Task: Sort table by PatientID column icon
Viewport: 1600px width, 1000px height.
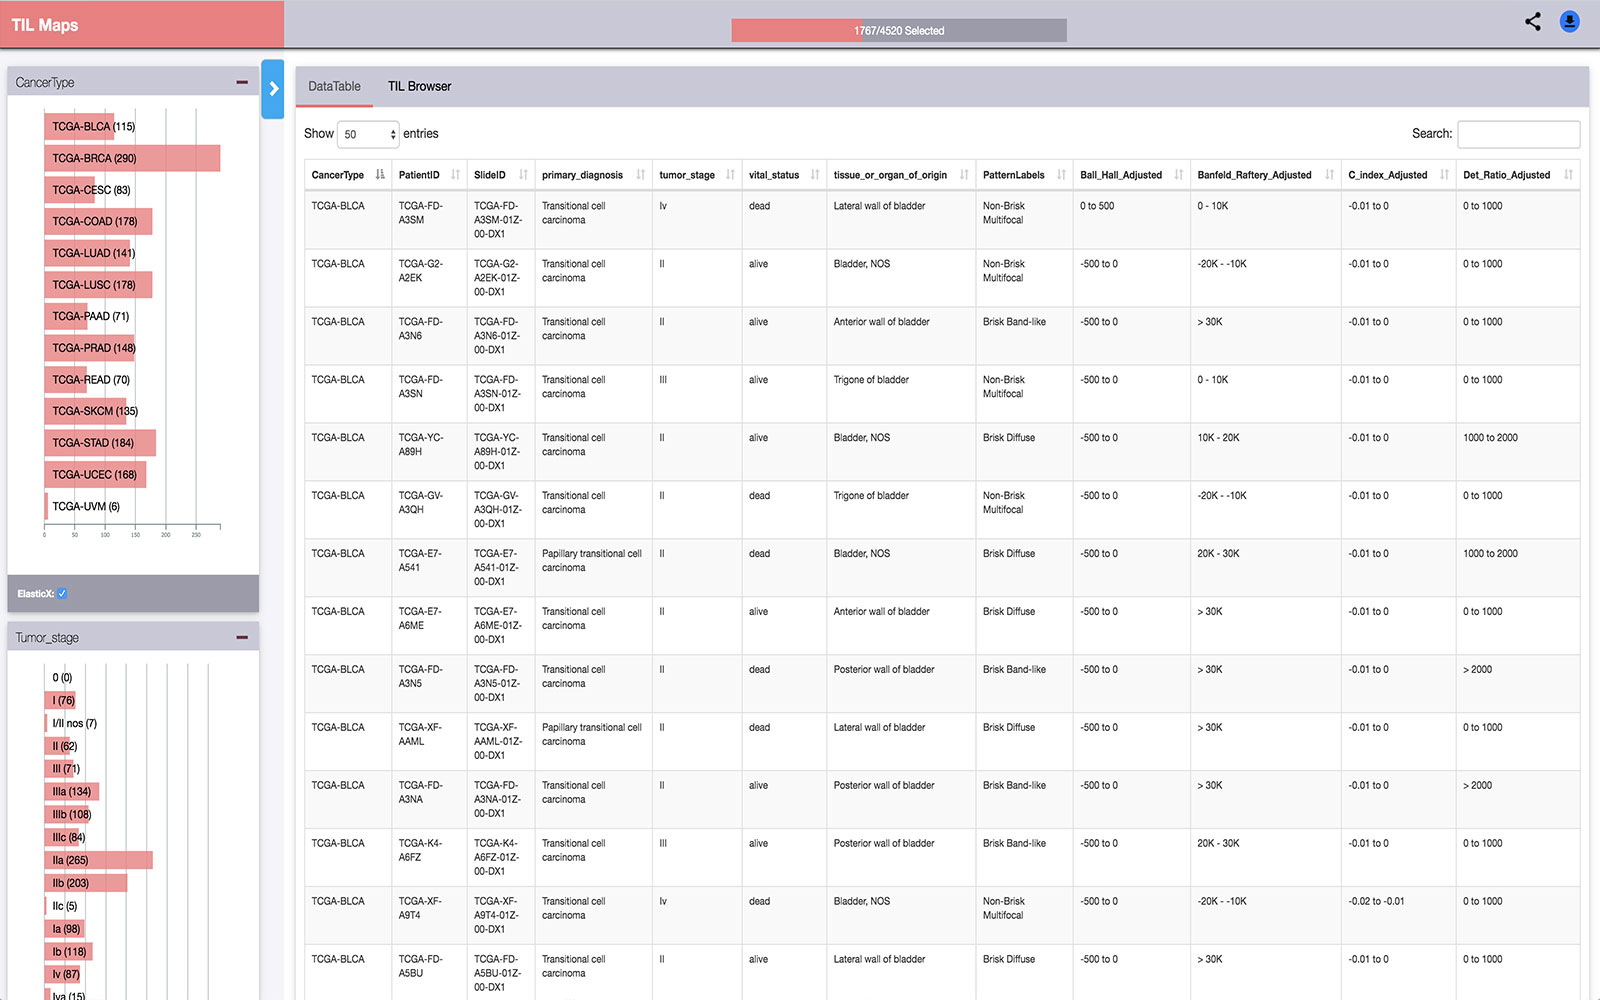Action: click(456, 175)
